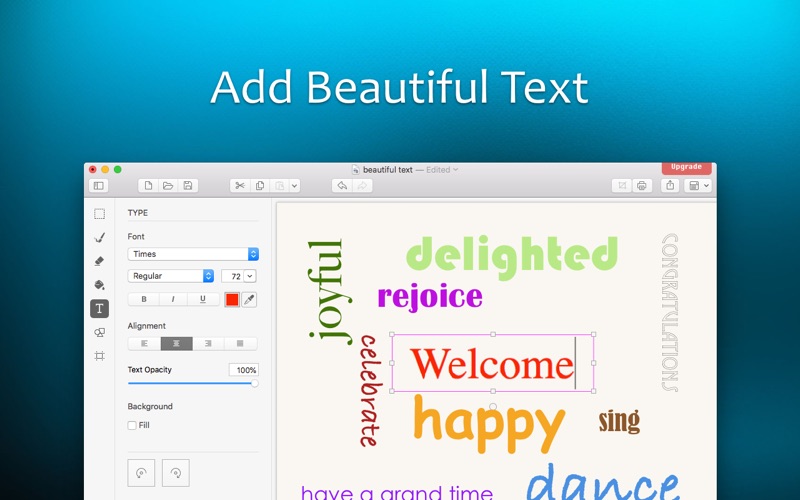Select the rectangular selection tool
The width and height of the screenshot is (800, 500).
(x=99, y=214)
